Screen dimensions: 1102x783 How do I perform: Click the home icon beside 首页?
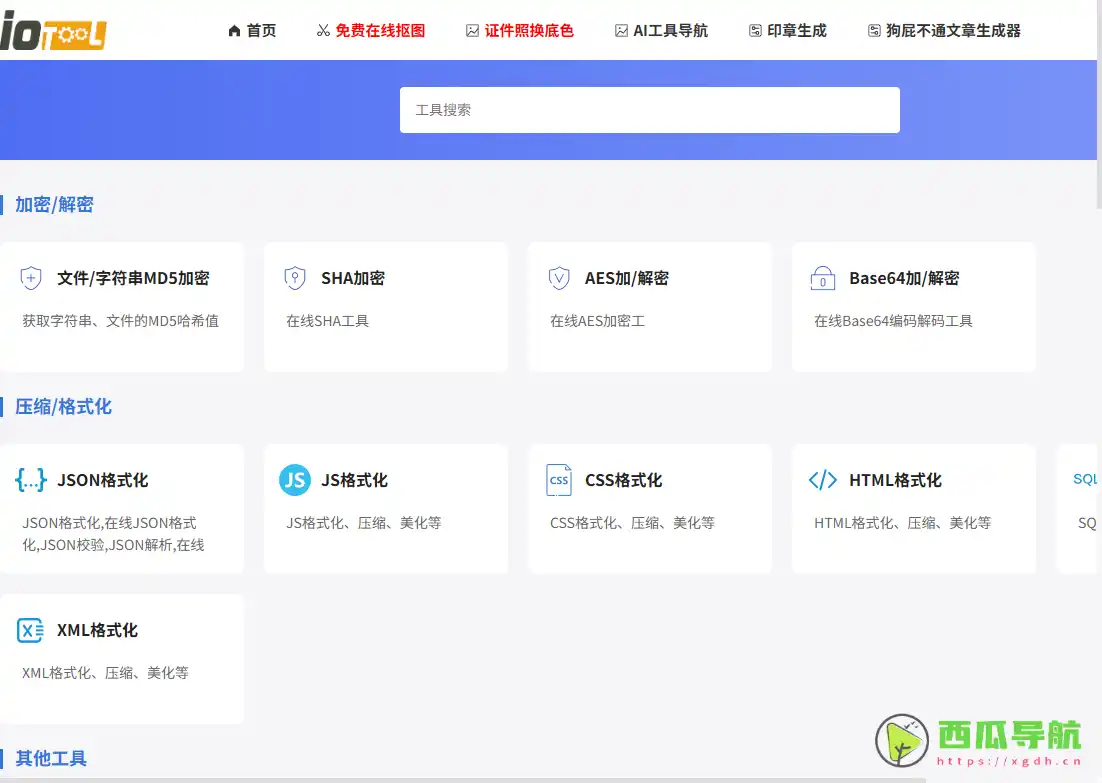click(235, 30)
